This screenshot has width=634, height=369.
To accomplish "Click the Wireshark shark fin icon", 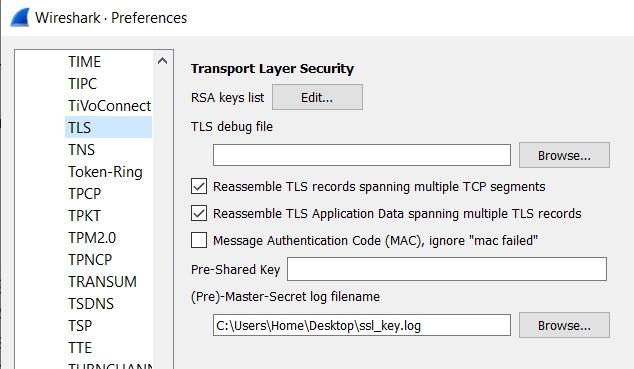I will (20, 17).
